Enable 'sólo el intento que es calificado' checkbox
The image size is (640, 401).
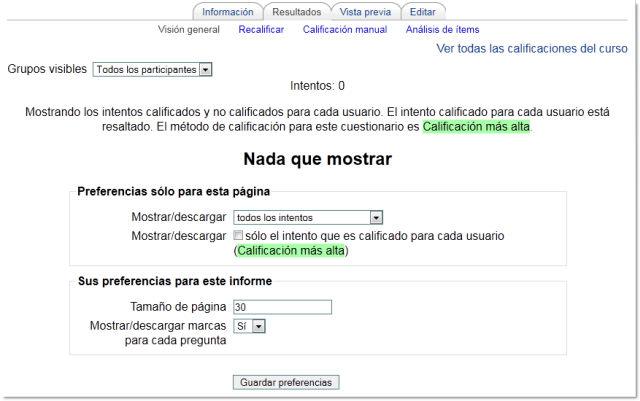(x=238, y=236)
